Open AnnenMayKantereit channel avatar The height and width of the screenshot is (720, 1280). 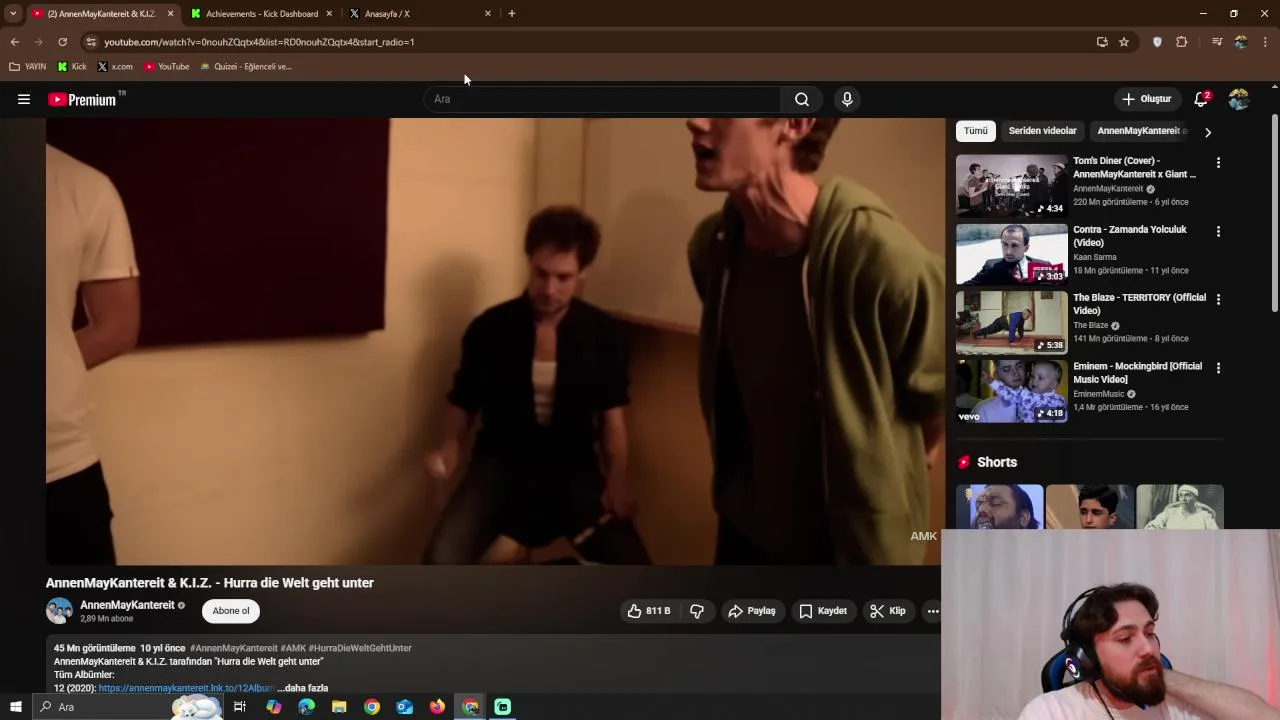59,611
